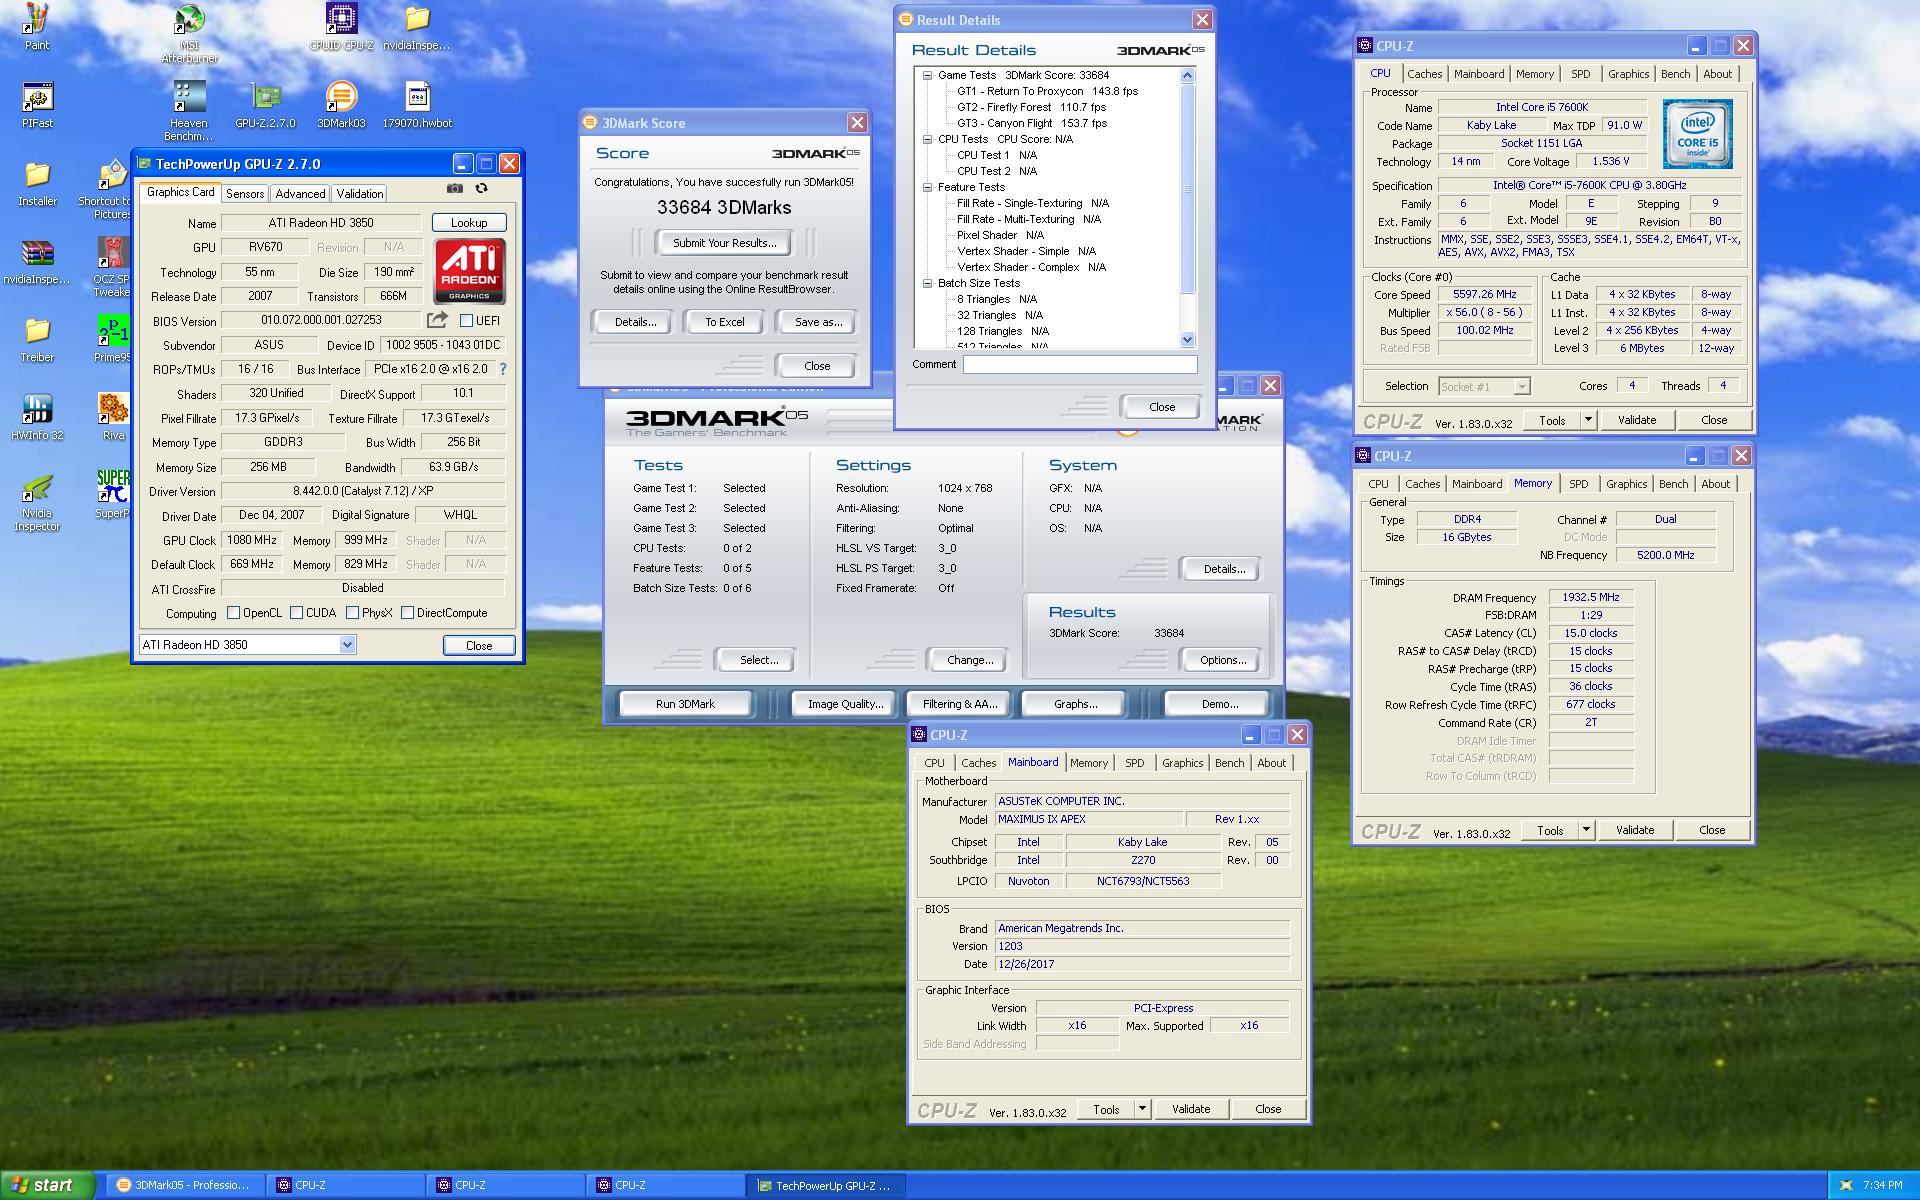The image size is (1920, 1200).
Task: Click the Result Details scrollbar up arrow
Action: point(1188,76)
